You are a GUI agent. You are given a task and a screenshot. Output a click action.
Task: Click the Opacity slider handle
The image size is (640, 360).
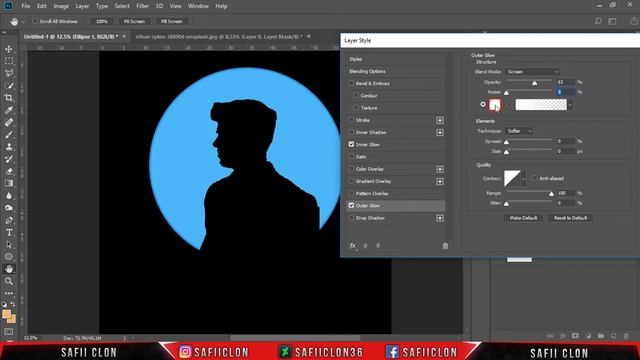pyautogui.click(x=534, y=83)
